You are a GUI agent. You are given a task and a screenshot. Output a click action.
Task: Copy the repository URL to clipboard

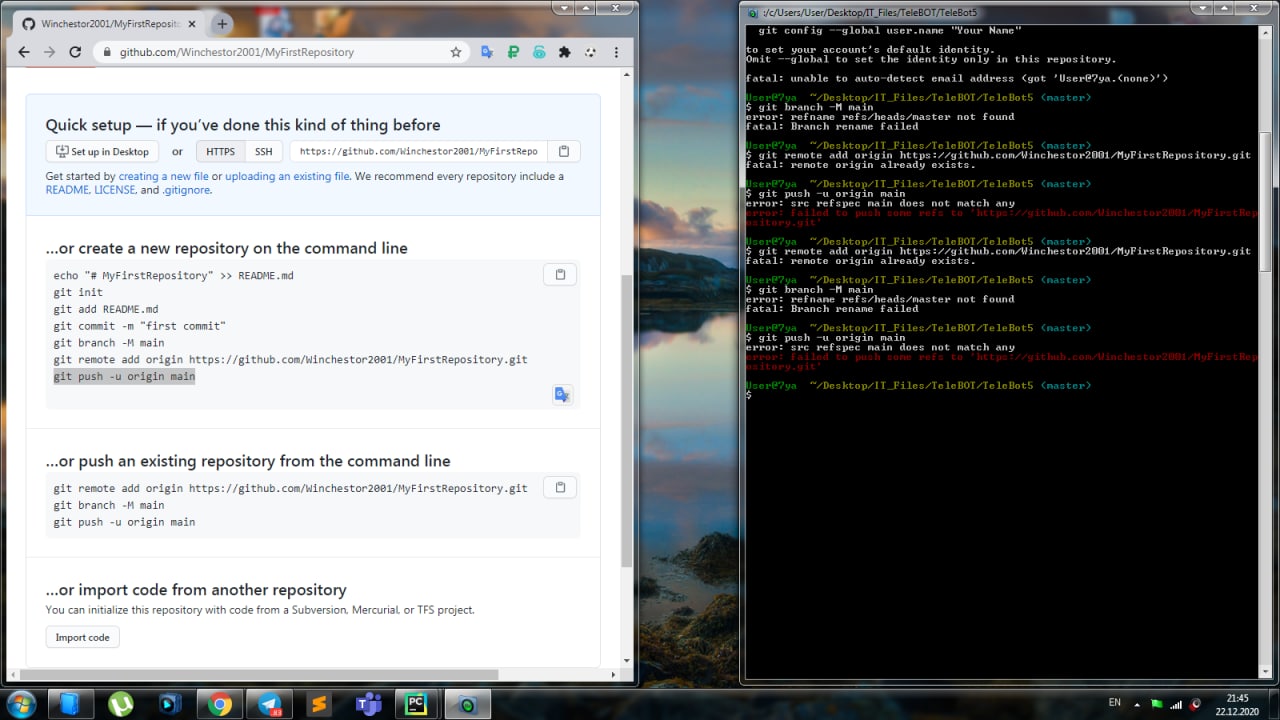pyautogui.click(x=563, y=152)
